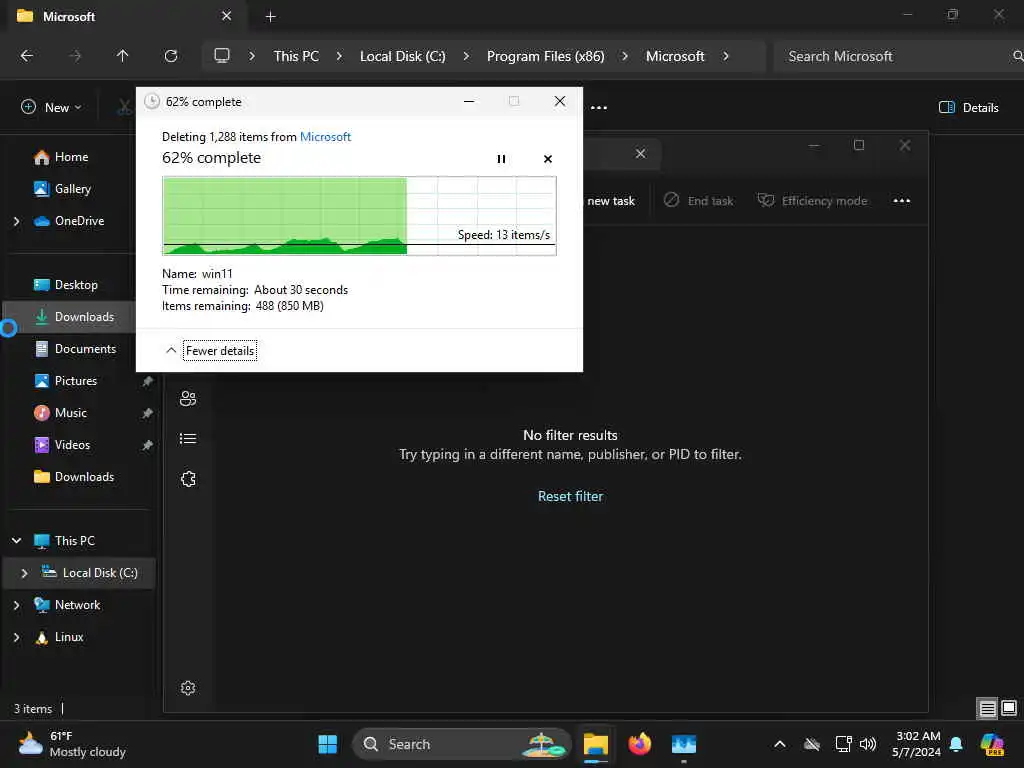Open Task Manager details list icon
Viewport: 1024px width, 768px height.
(x=188, y=439)
